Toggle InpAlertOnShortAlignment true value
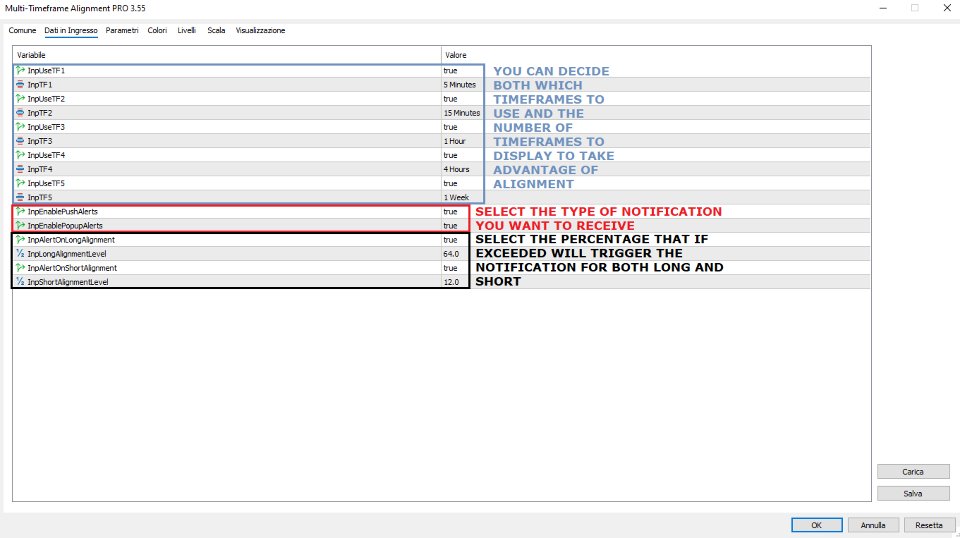The image size is (960, 538). pyautogui.click(x=451, y=267)
